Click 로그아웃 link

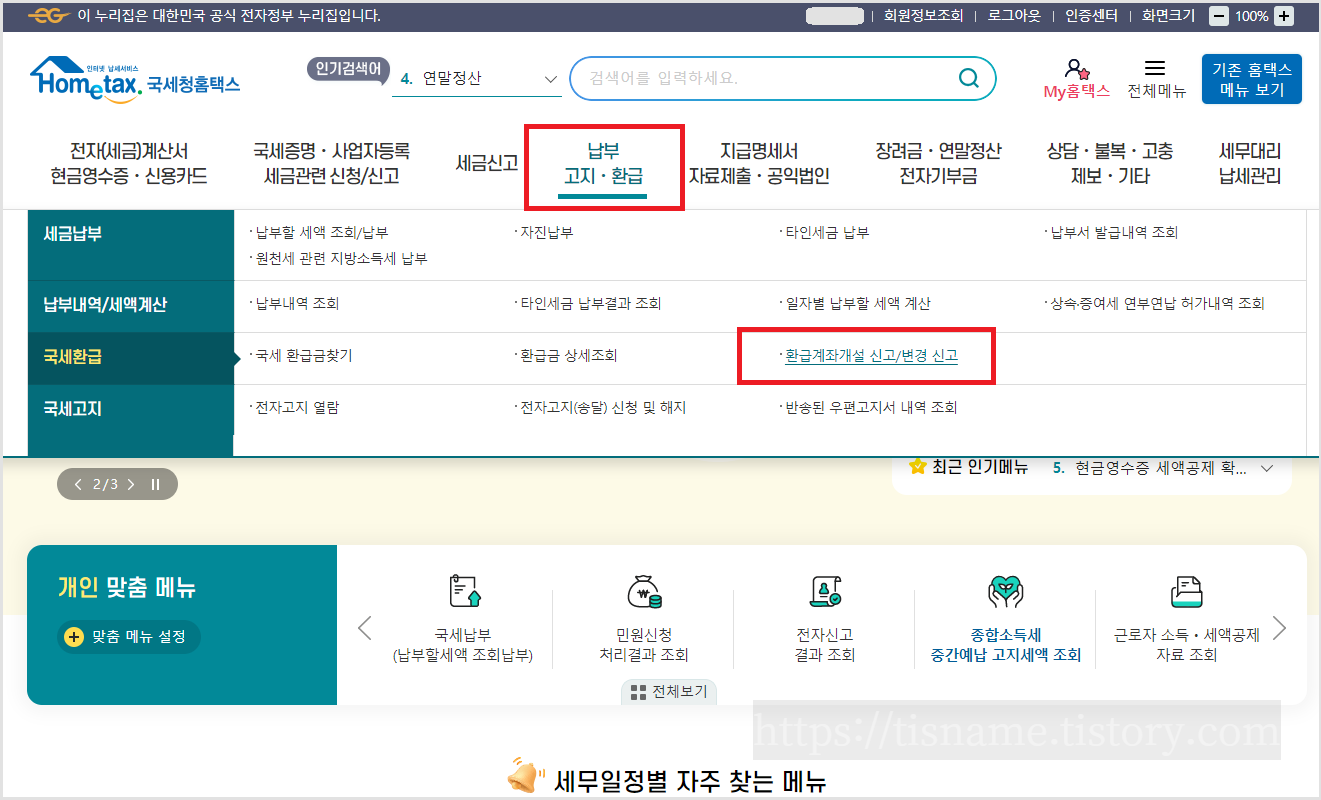click(1014, 16)
